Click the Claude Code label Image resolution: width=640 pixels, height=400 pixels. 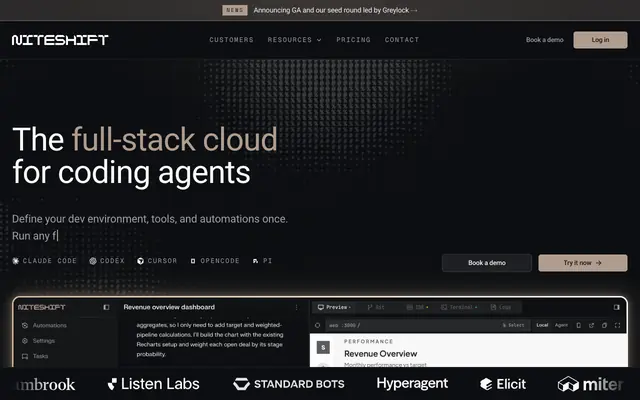pos(50,261)
